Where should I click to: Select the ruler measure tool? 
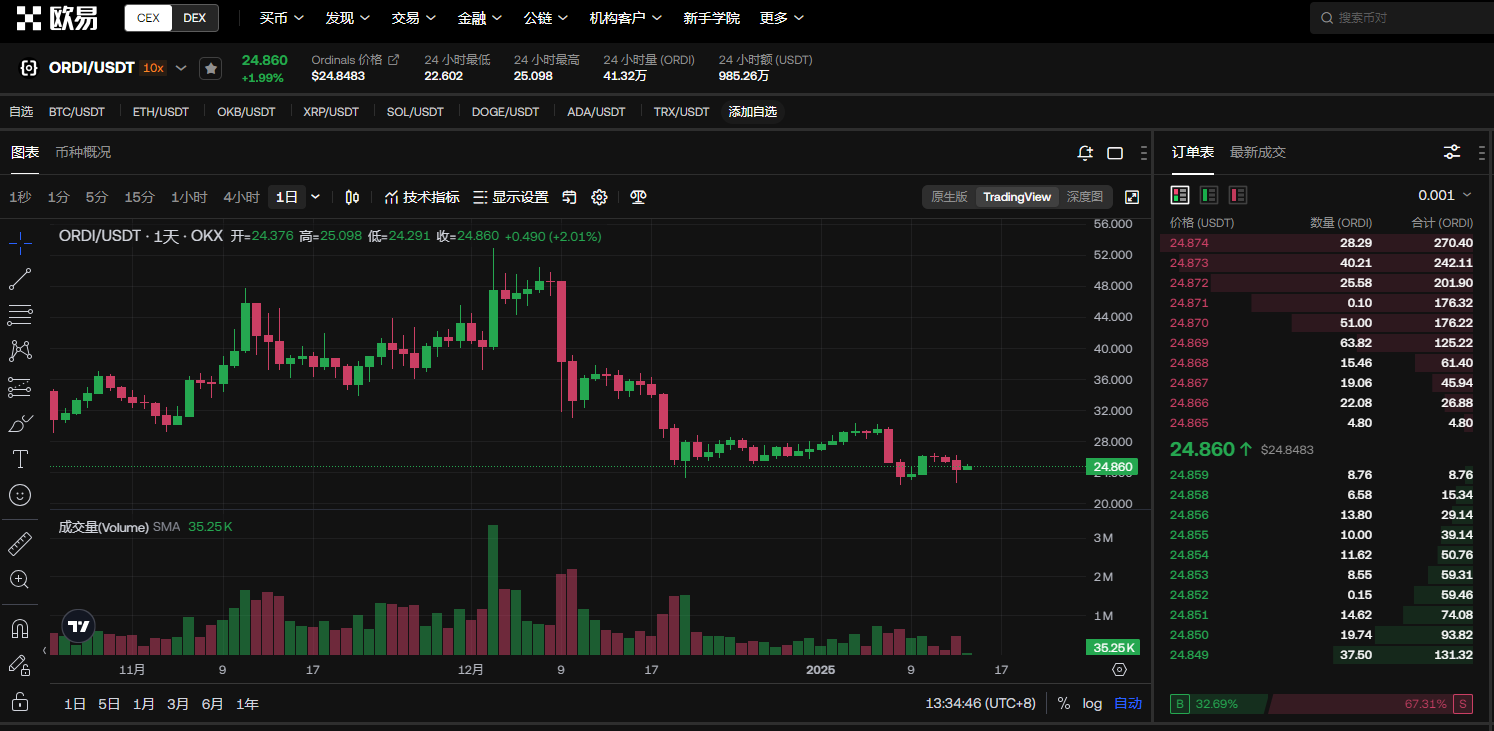coord(20,544)
